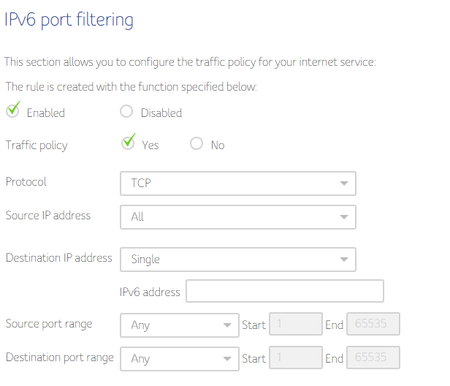The image size is (450, 386).
Task: Click the Destination port range Start field
Action: coord(296,357)
